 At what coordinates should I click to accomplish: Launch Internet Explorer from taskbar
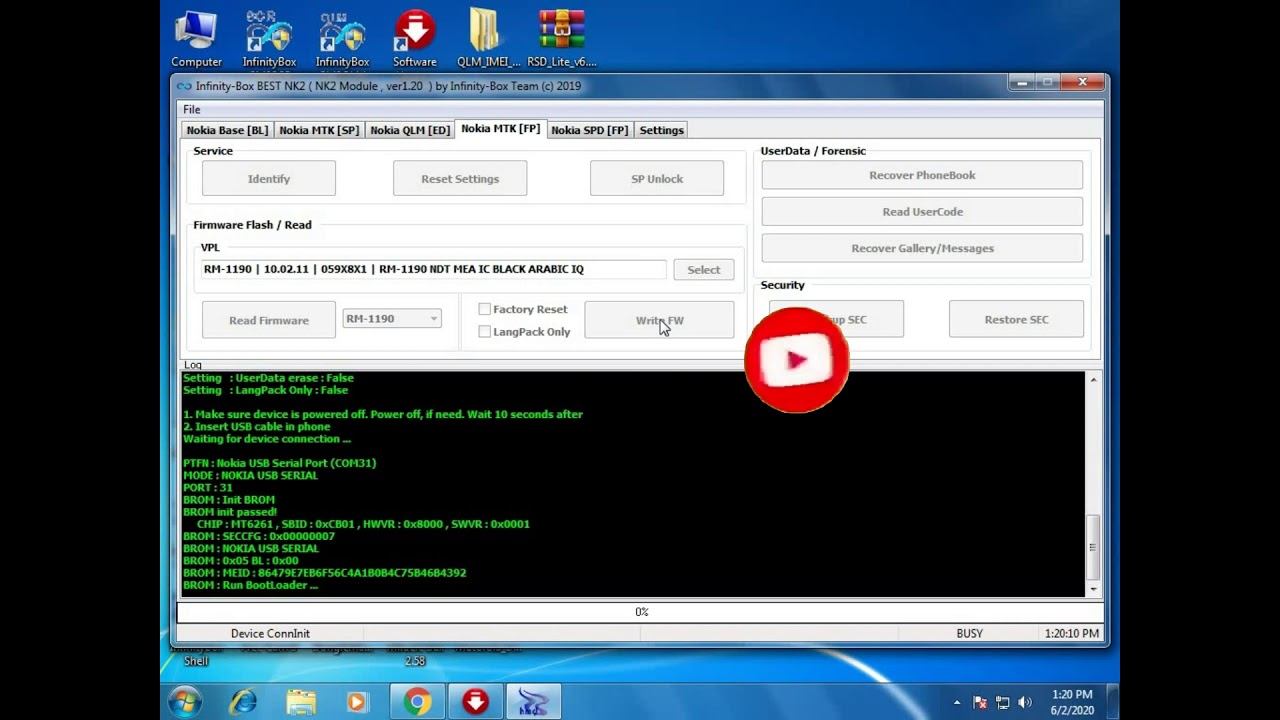243,702
